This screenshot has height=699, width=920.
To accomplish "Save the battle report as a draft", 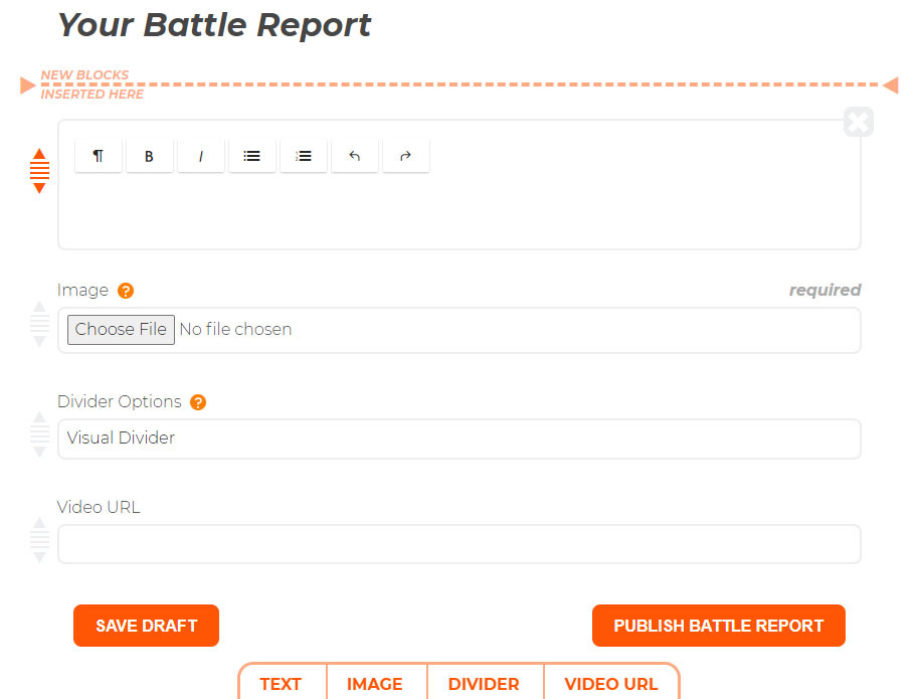I will (x=146, y=626).
